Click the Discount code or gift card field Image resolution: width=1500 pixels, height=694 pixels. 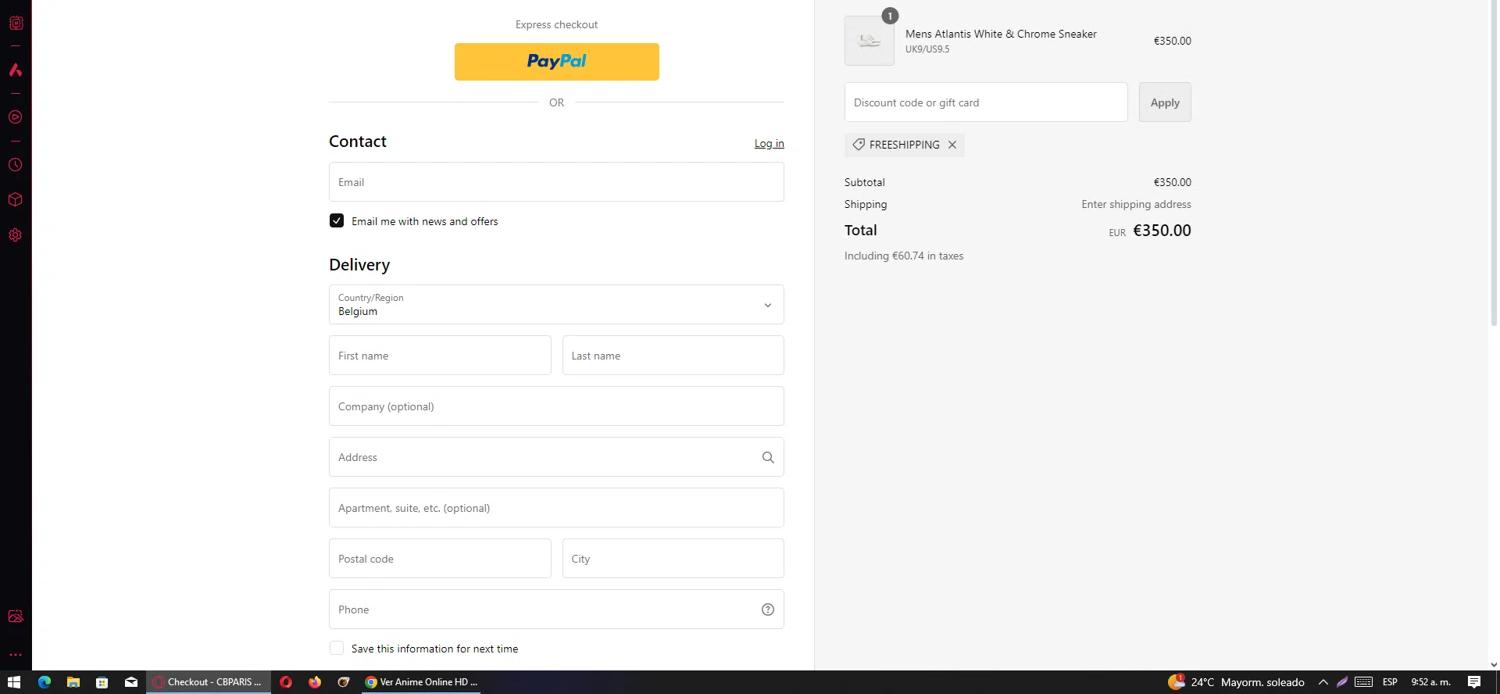pyautogui.click(x=985, y=102)
